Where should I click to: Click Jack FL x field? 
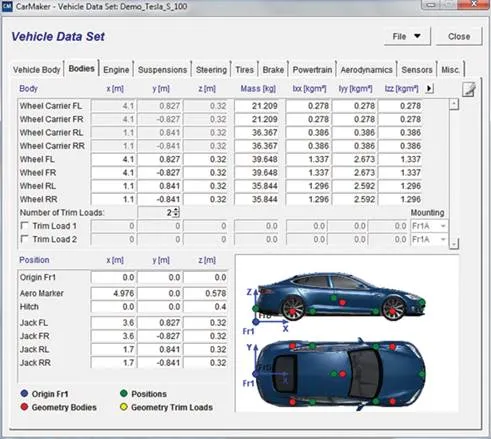113,323
